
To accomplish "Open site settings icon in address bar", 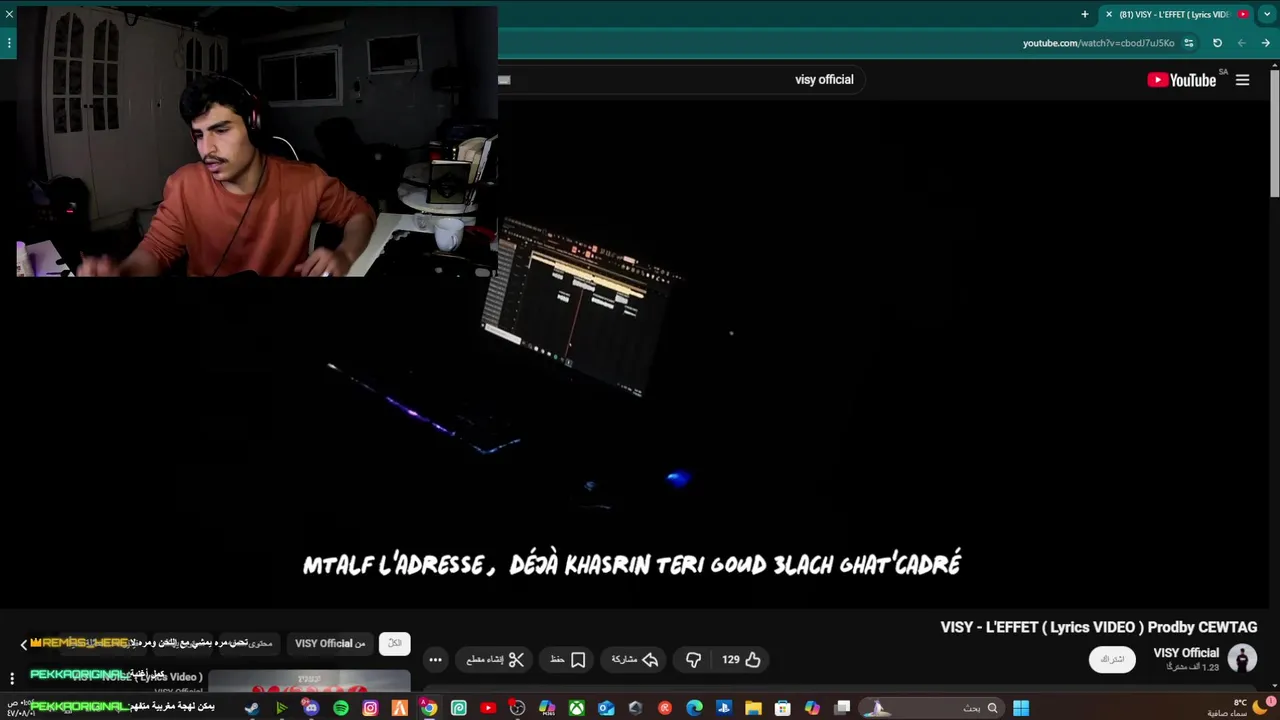I will click(1189, 43).
